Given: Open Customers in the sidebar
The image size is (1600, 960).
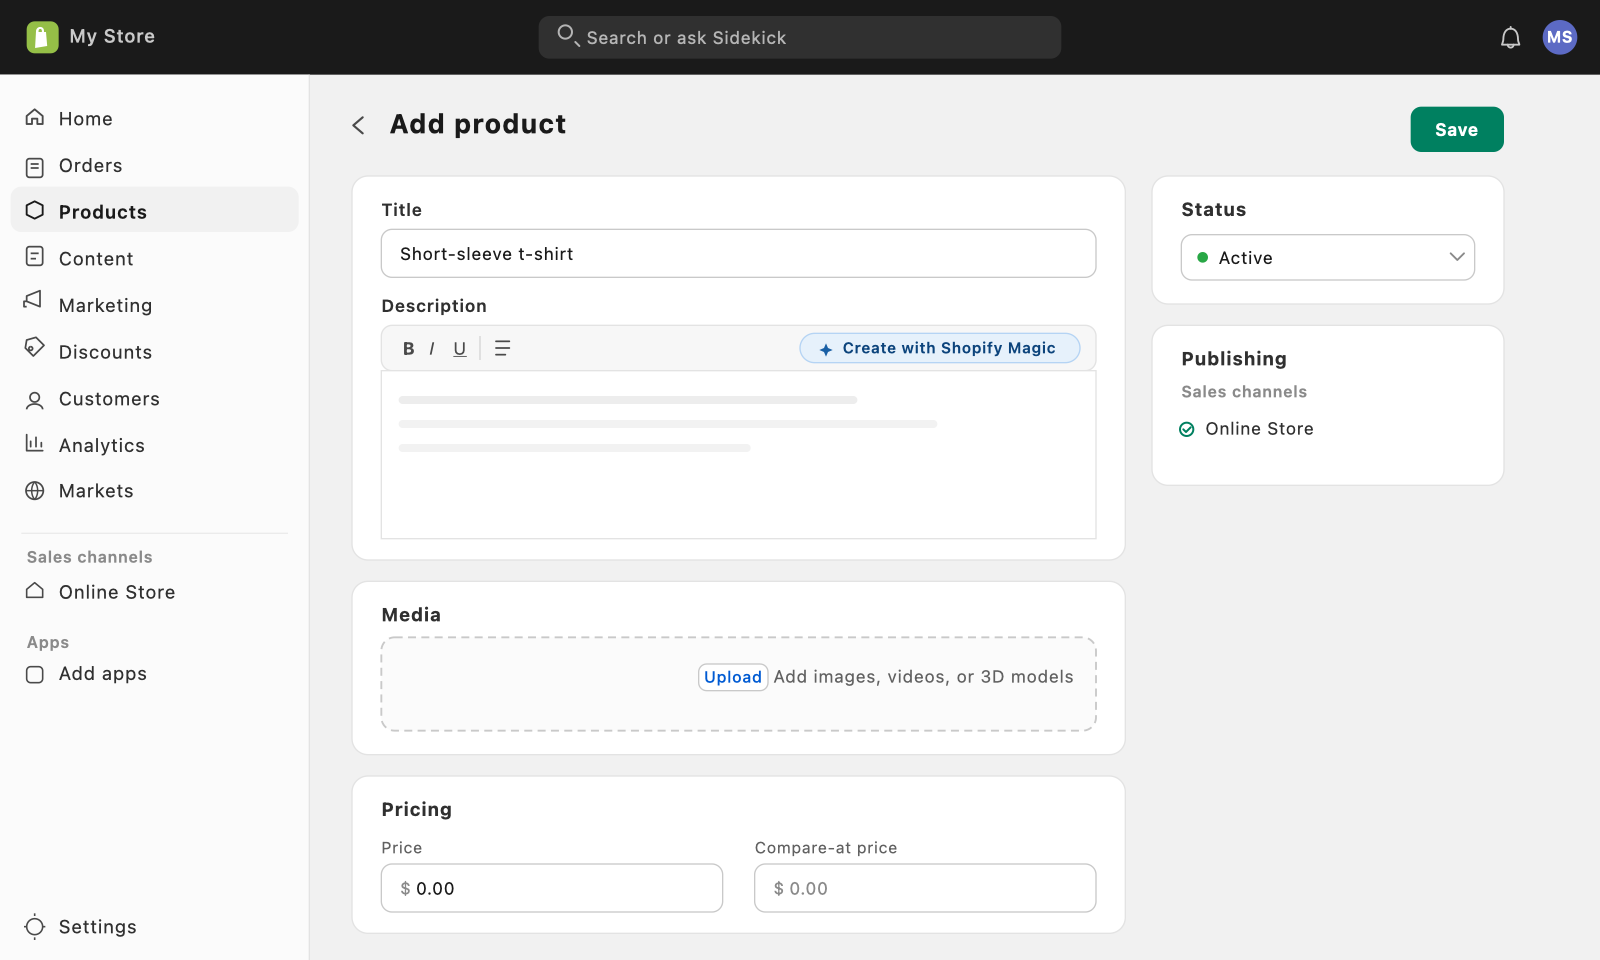Looking at the screenshot, I should [154, 398].
